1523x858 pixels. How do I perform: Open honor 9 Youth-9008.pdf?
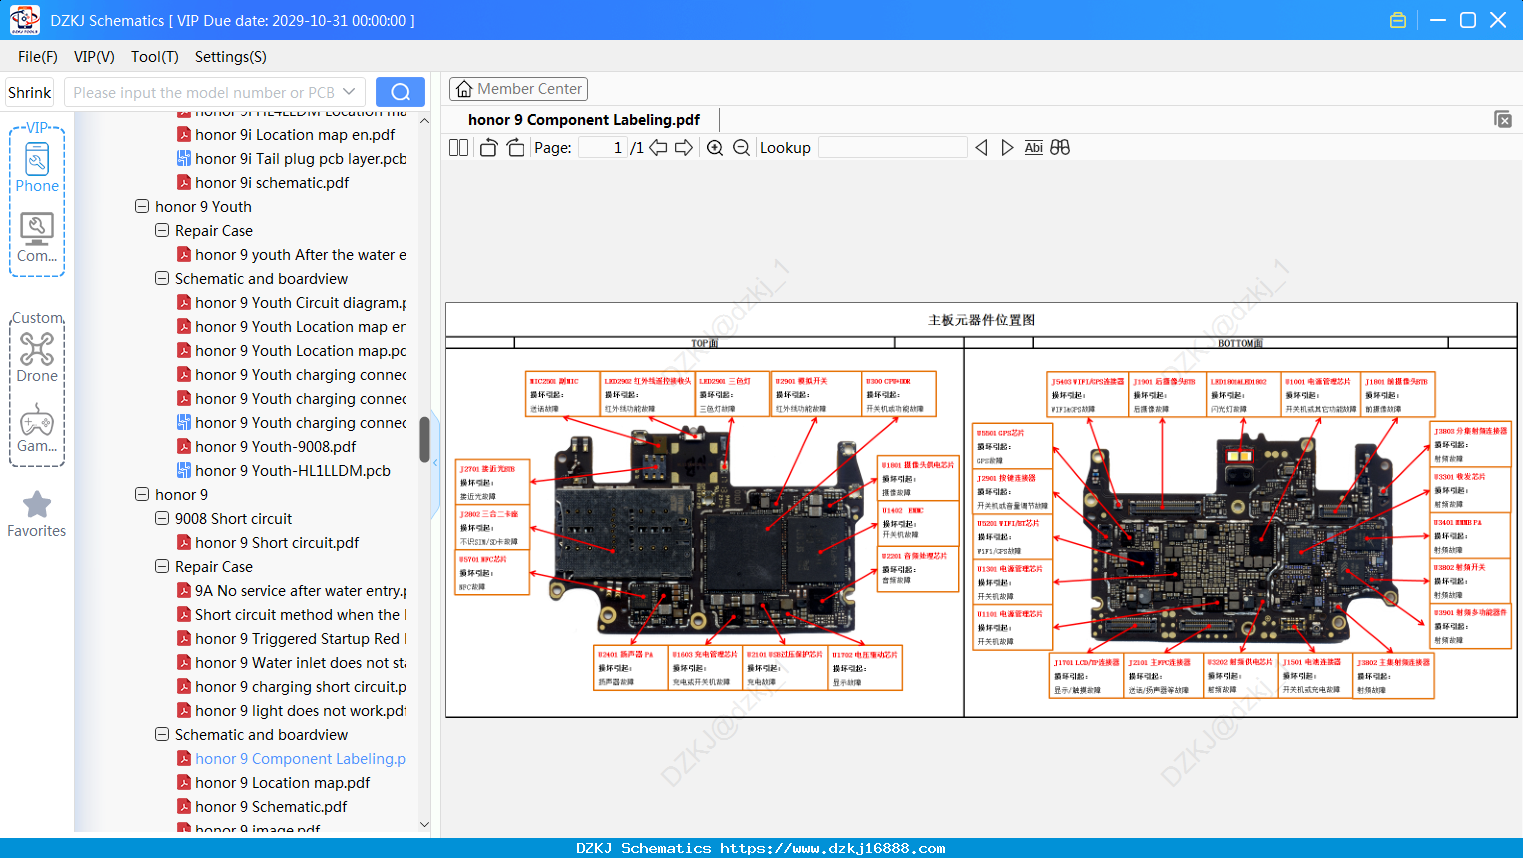click(x=275, y=446)
